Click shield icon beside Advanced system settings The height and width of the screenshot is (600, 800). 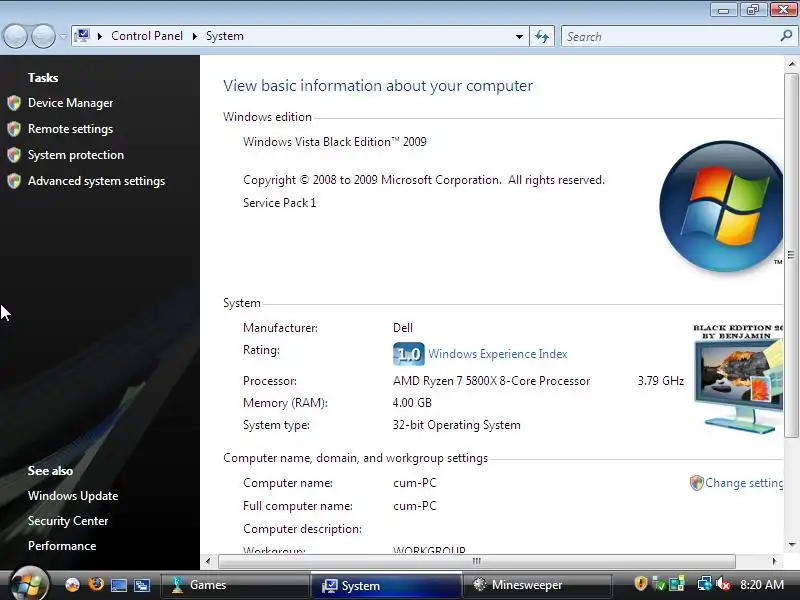(x=14, y=181)
